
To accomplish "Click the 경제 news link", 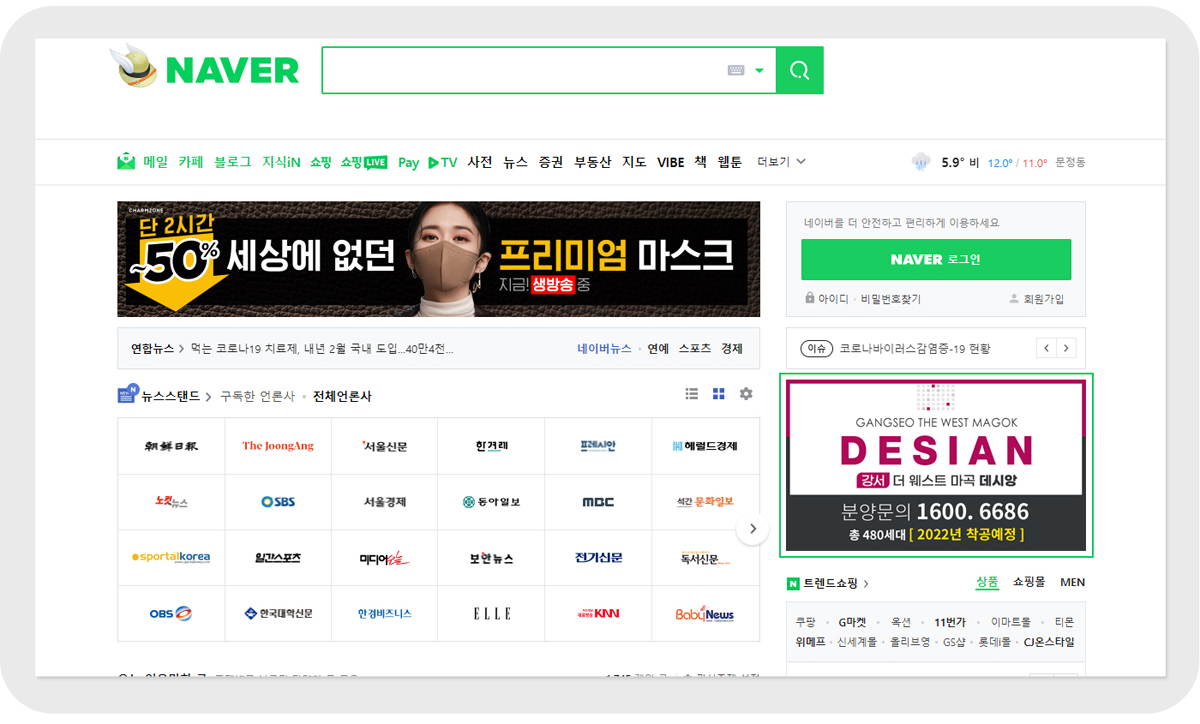I will [732, 349].
